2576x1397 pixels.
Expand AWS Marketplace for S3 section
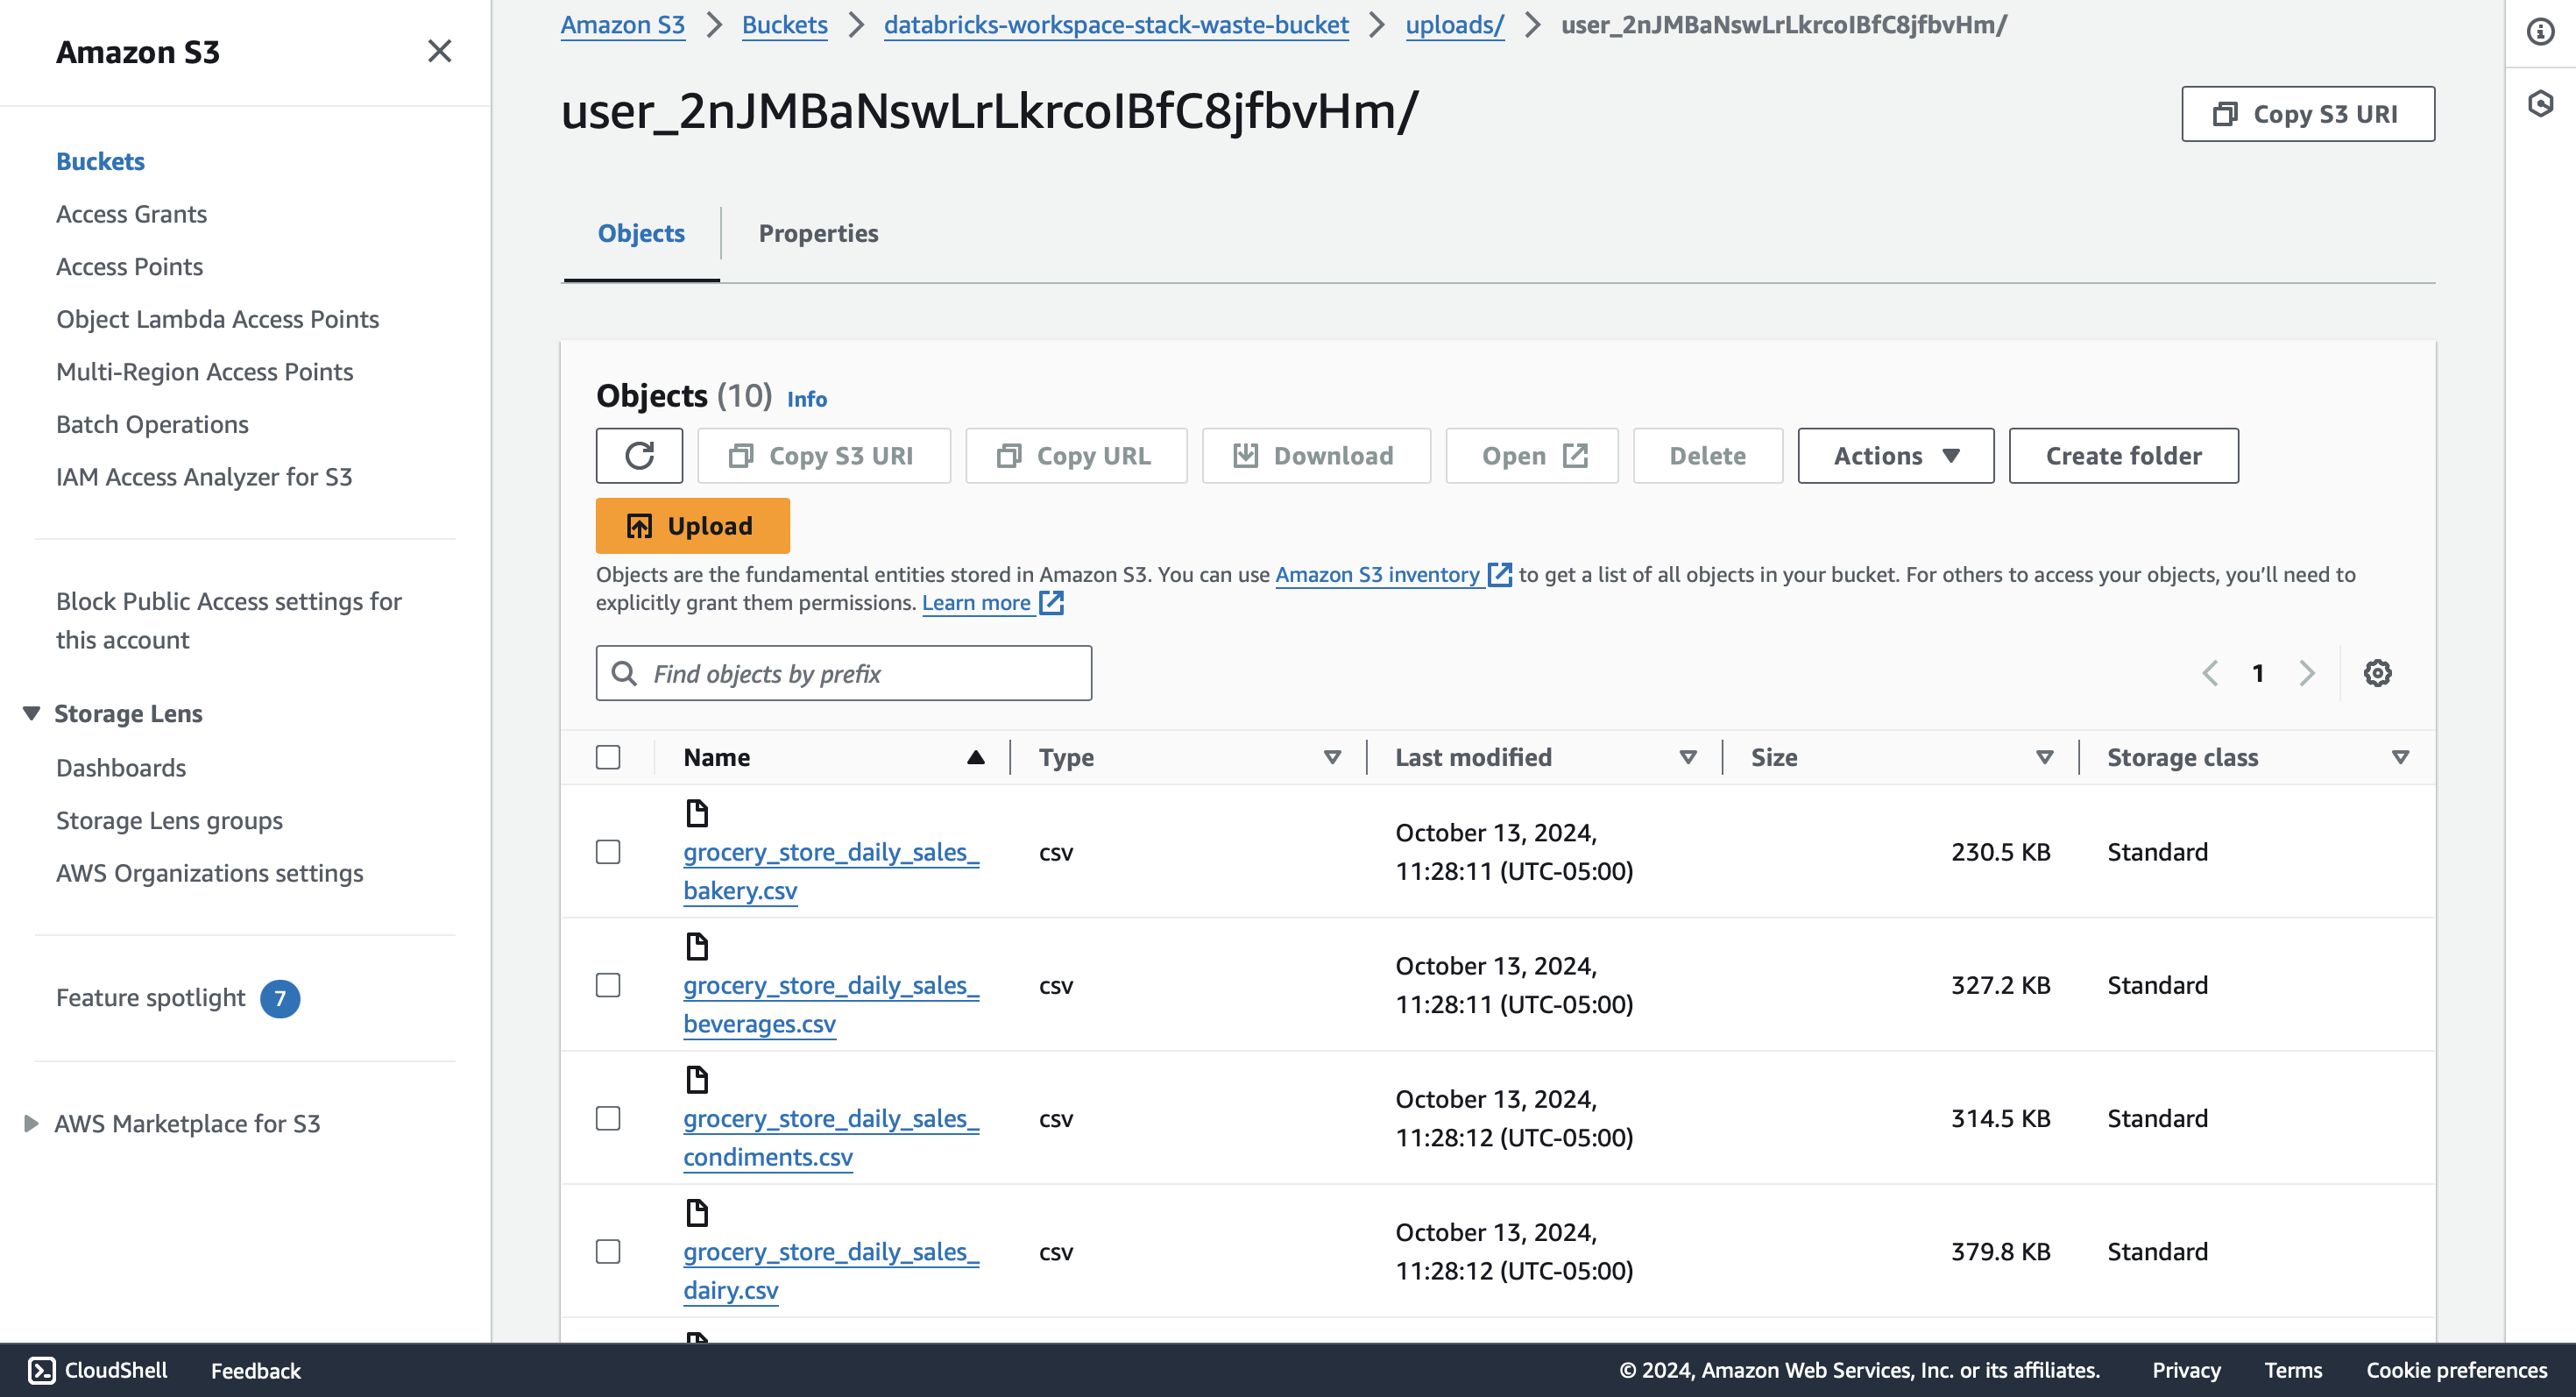[32, 1123]
